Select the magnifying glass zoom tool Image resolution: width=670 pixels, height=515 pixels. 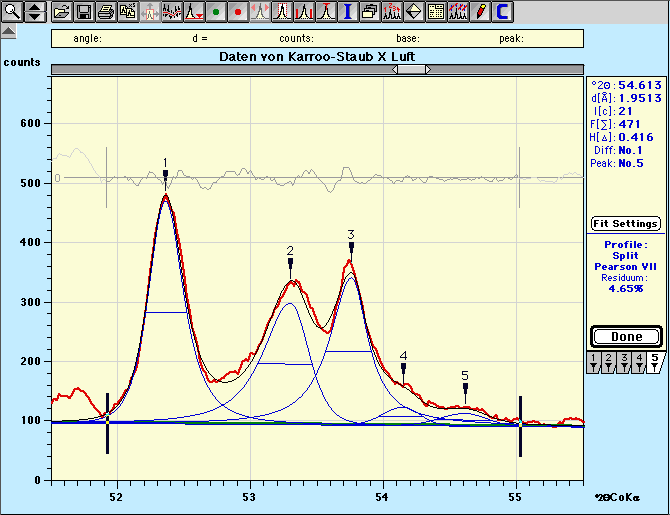coord(11,12)
